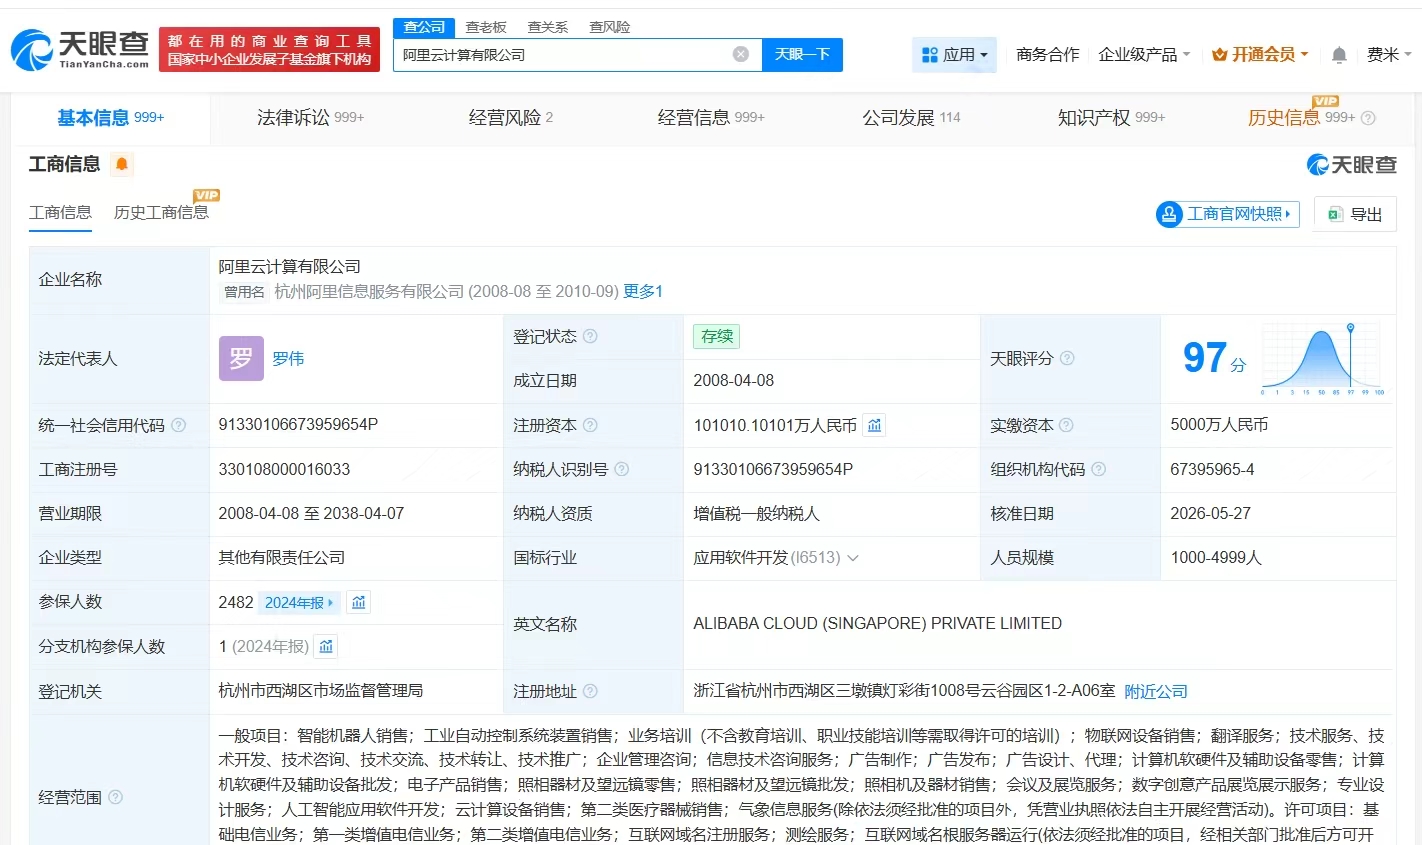Viewport: 1422px width, 845px height.
Task: Click the orange alert bell beside 工商信息
Action: tap(122, 164)
